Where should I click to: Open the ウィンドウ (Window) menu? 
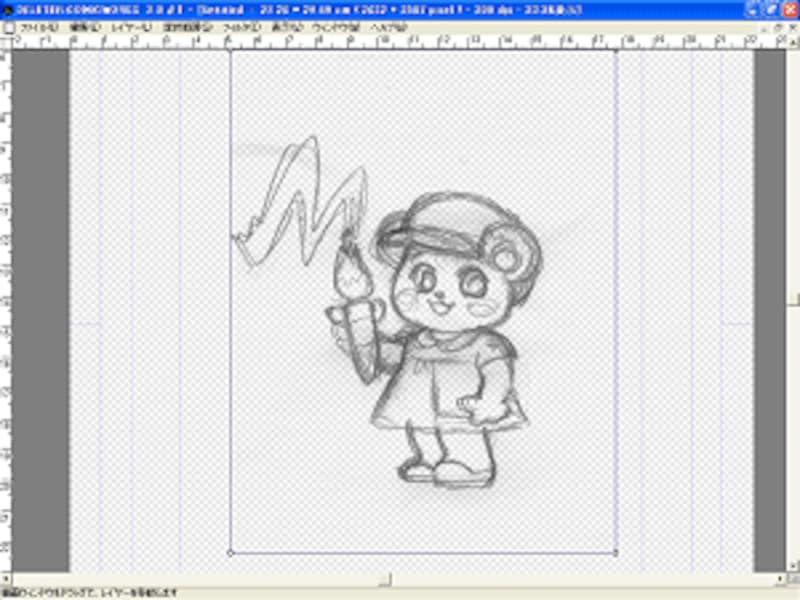[x=336, y=27]
